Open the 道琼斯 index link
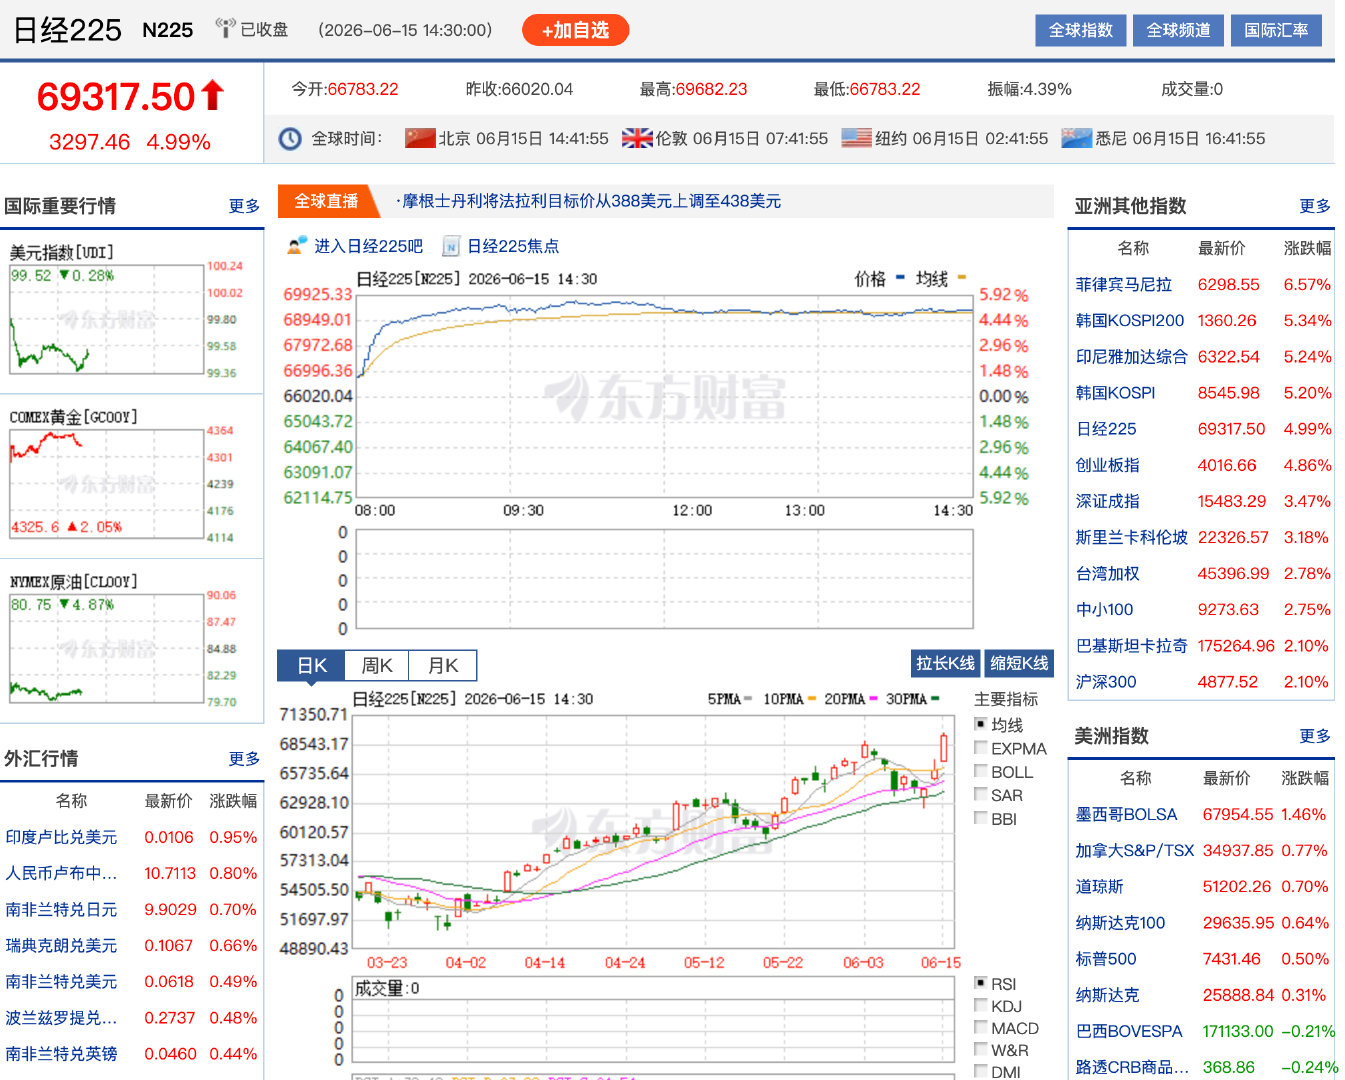 [x=1100, y=887]
